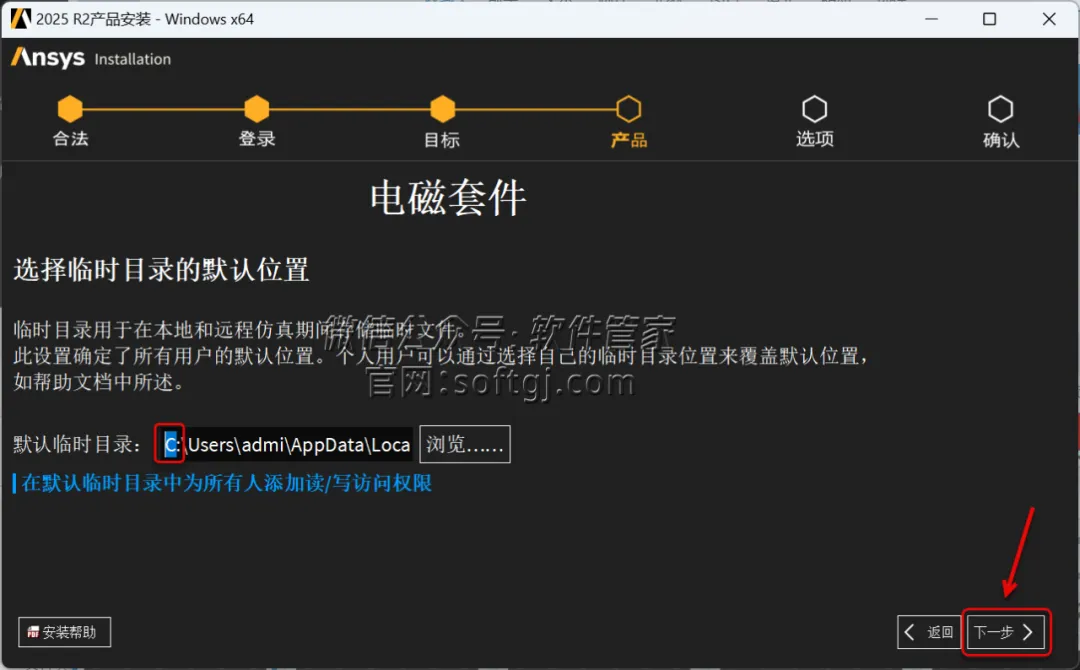
Task: Click the 下一步 (Next) button
Action: (x=1005, y=632)
